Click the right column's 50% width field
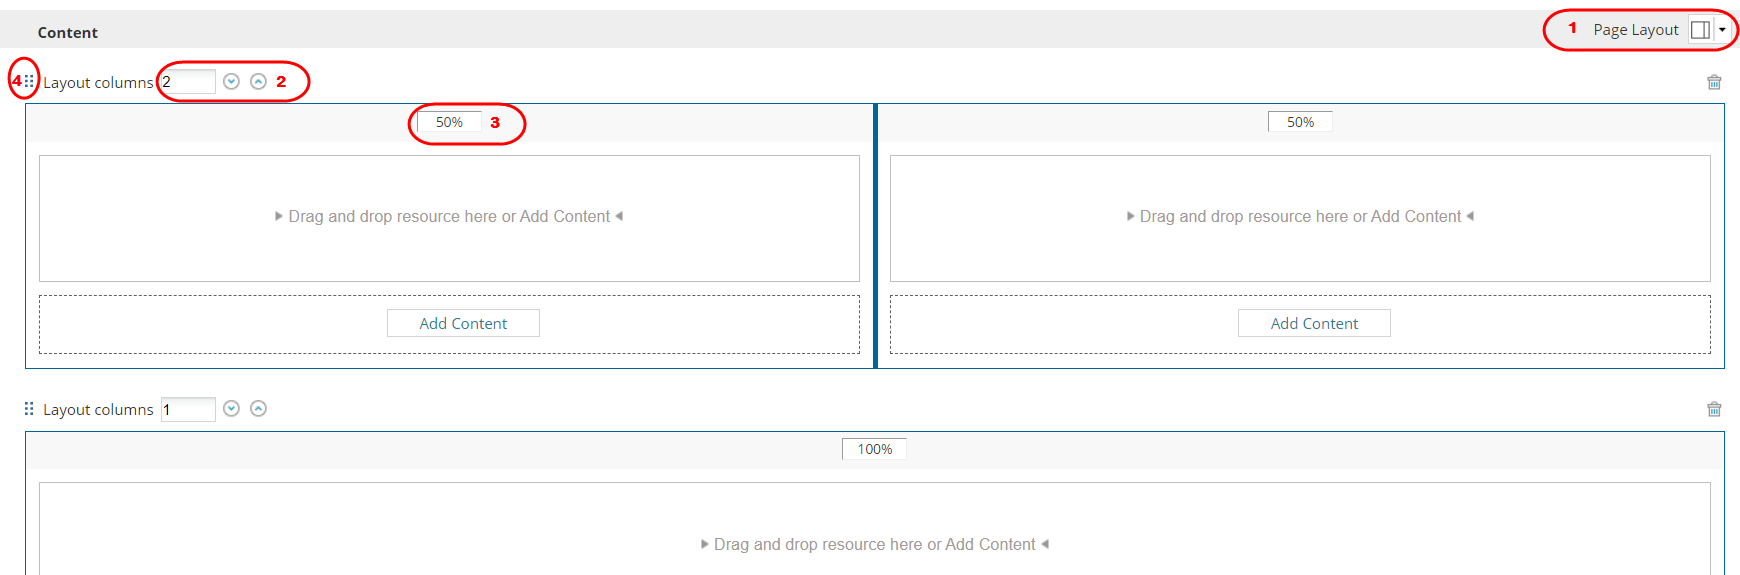The width and height of the screenshot is (1740, 575). (1300, 122)
